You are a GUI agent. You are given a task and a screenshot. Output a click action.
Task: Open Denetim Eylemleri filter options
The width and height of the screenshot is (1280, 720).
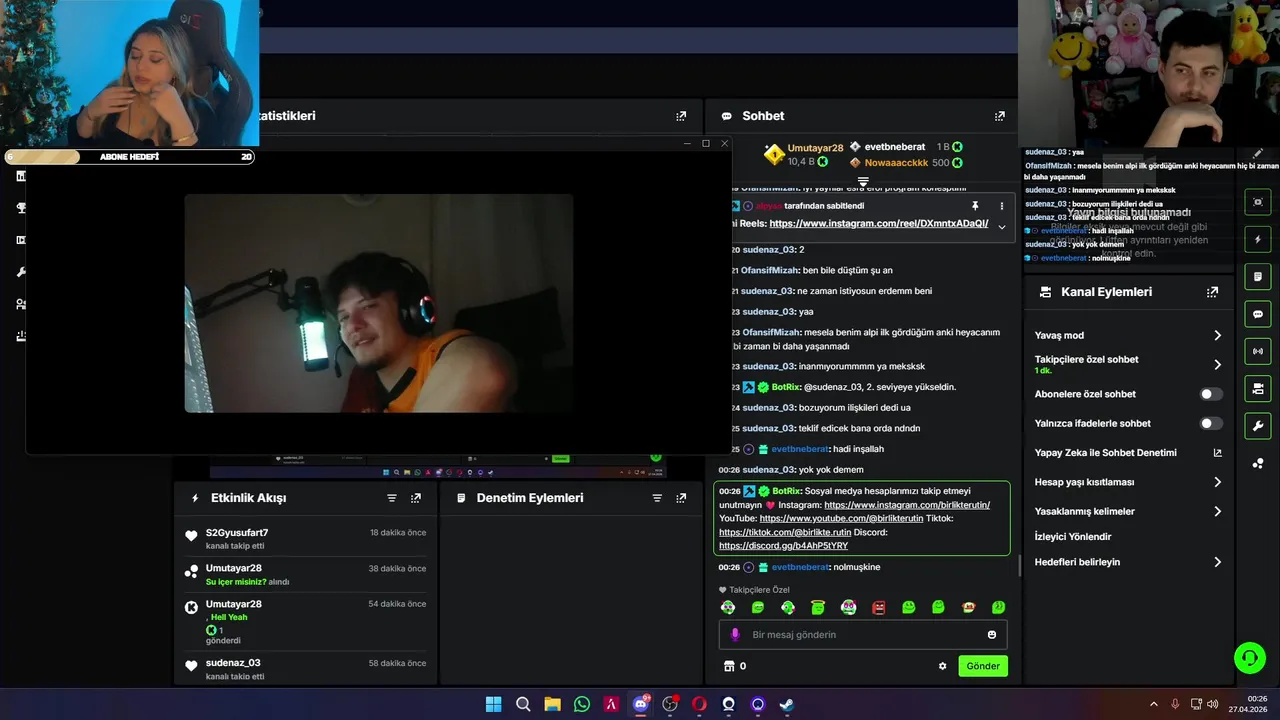pos(657,498)
